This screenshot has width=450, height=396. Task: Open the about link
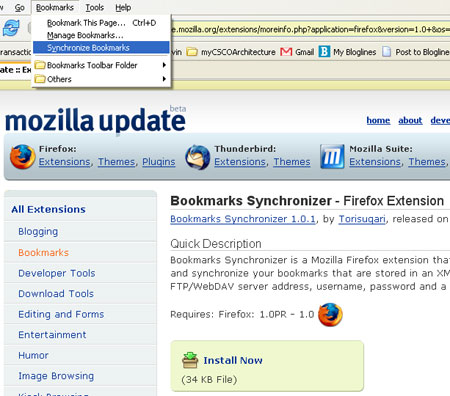[410, 120]
